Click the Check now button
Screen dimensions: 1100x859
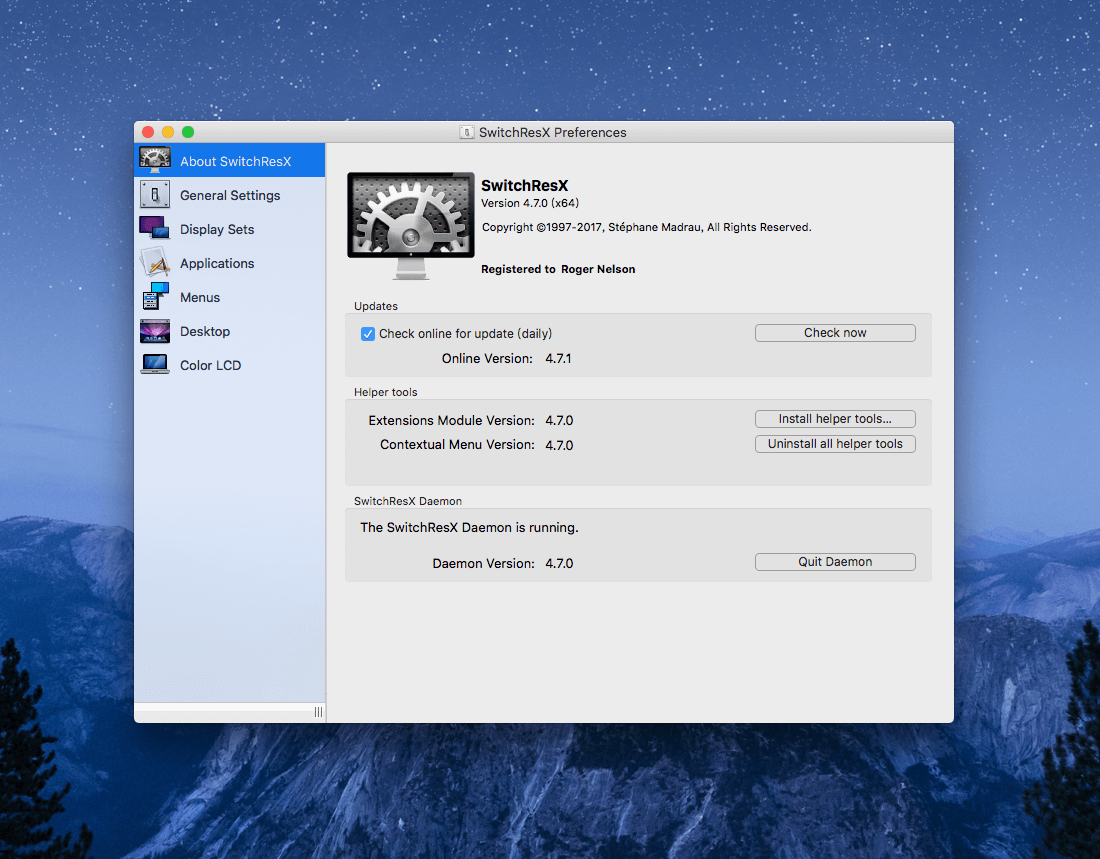tap(835, 333)
